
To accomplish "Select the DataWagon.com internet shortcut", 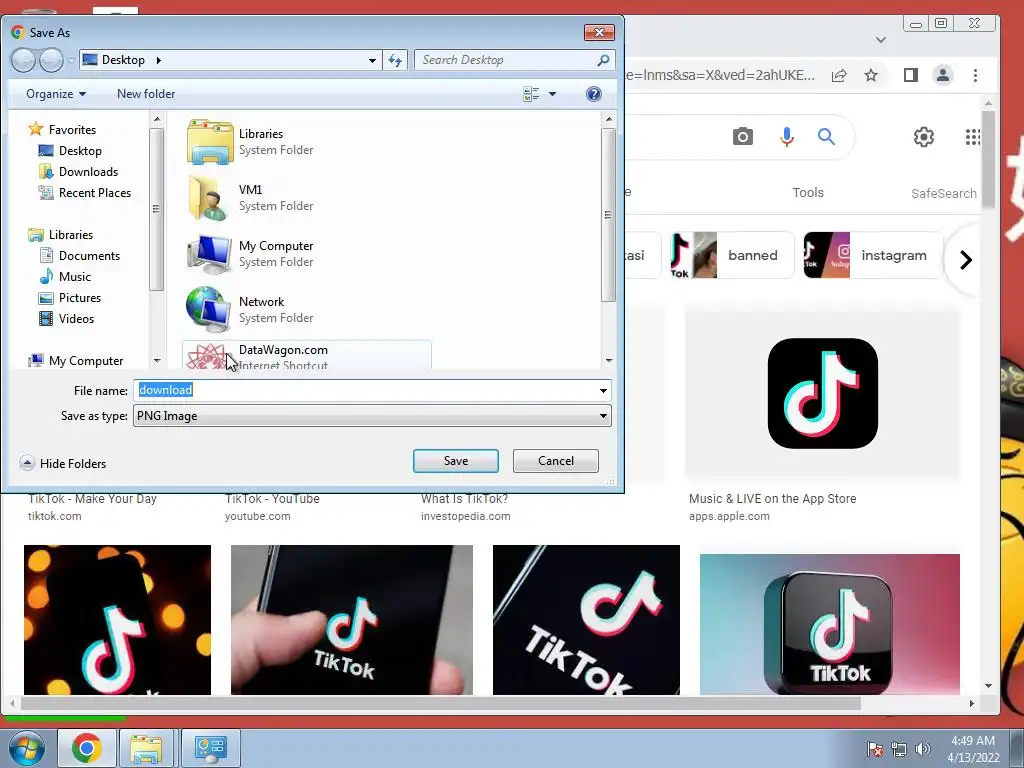I will (307, 356).
